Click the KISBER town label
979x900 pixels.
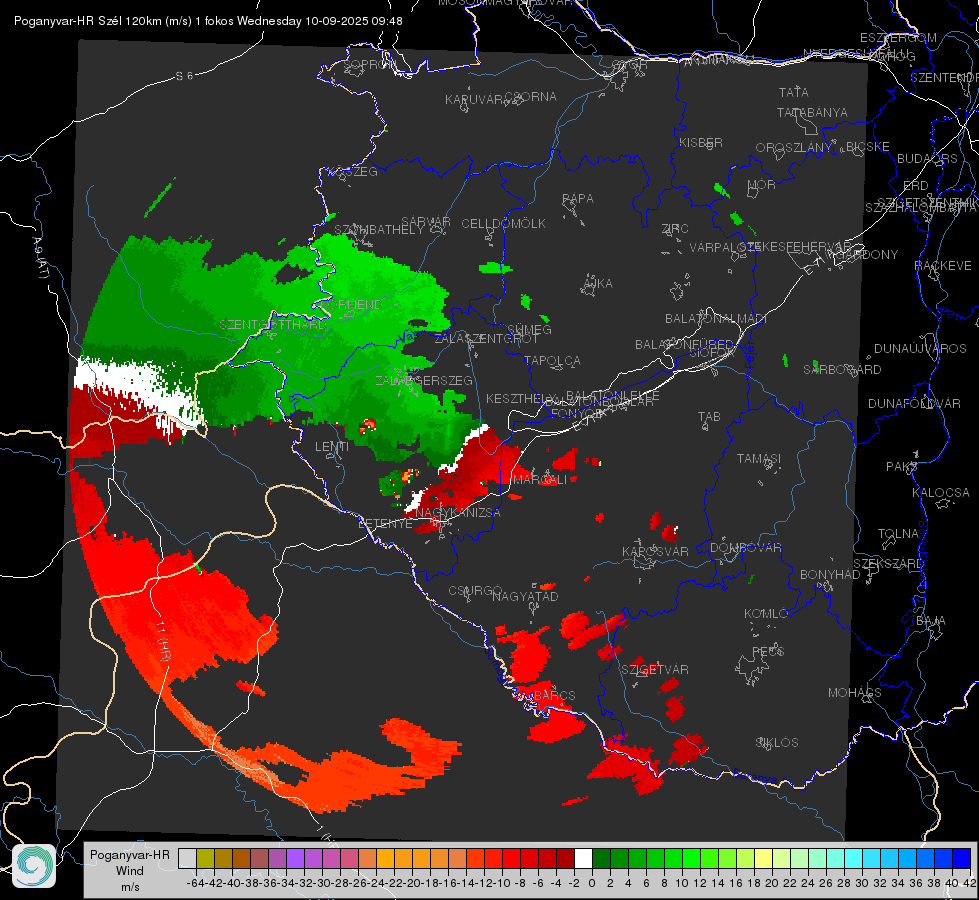click(701, 142)
